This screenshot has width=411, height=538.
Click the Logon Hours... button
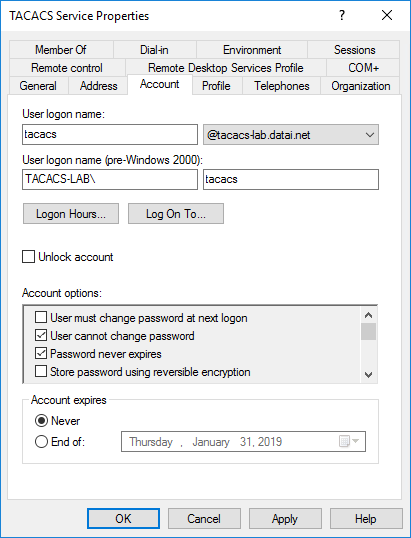coord(71,214)
